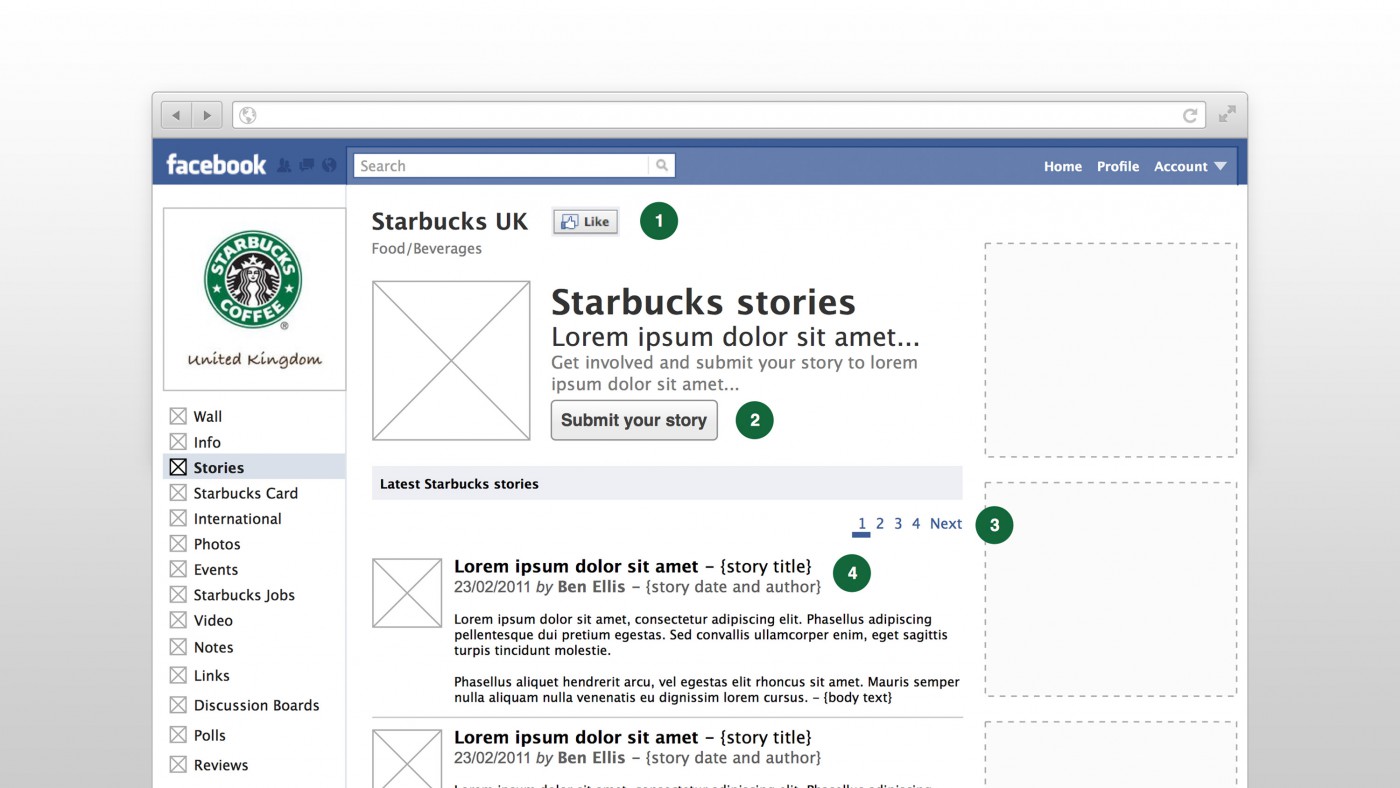The image size is (1400, 788).
Task: Click the browser address bar
Action: (719, 115)
